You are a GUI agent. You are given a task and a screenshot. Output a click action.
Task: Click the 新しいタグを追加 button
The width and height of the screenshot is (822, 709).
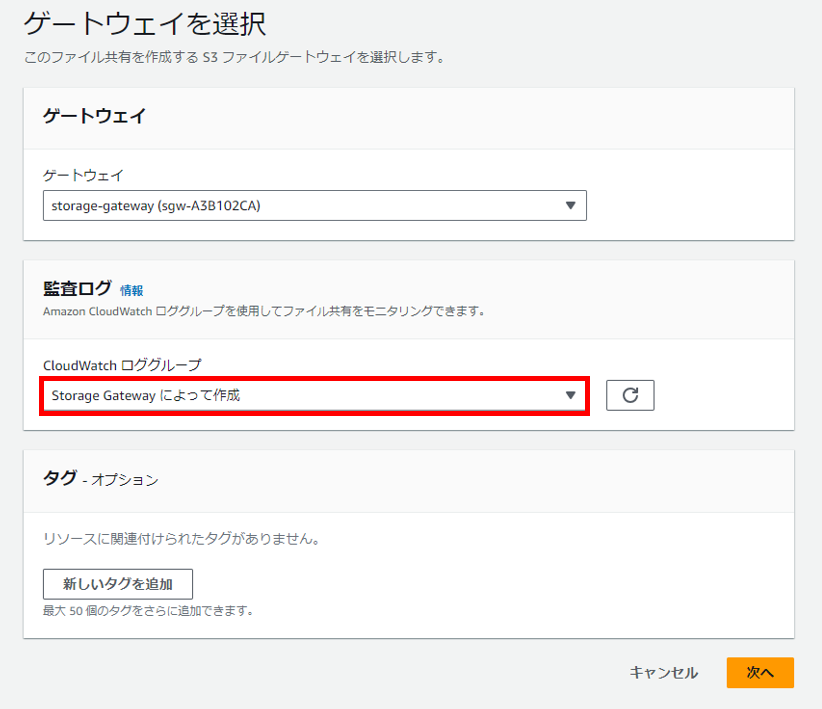click(118, 584)
